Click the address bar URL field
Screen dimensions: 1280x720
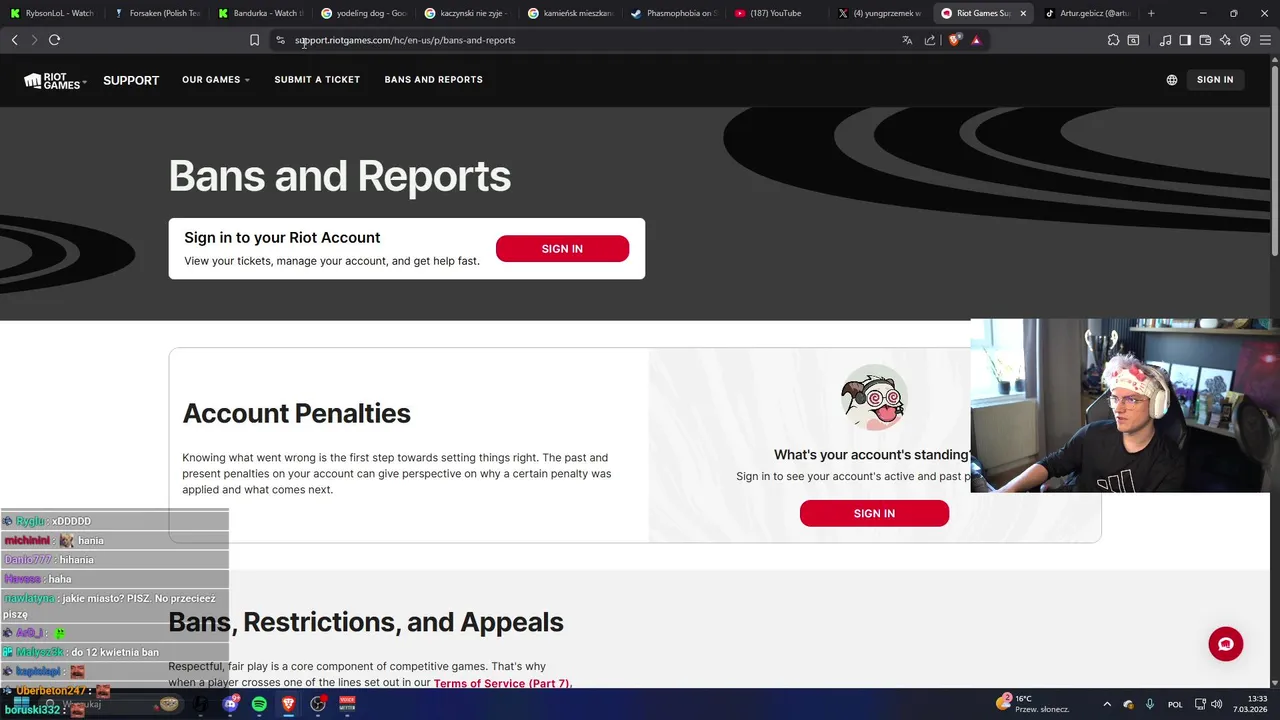pos(590,40)
